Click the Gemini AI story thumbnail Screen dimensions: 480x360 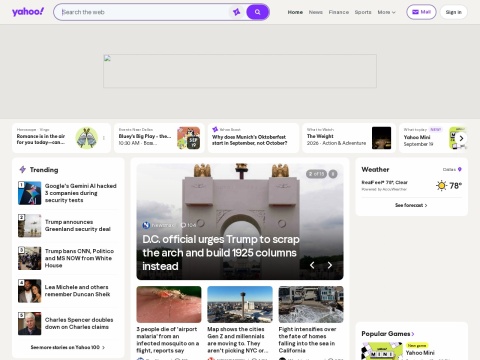(30, 193)
